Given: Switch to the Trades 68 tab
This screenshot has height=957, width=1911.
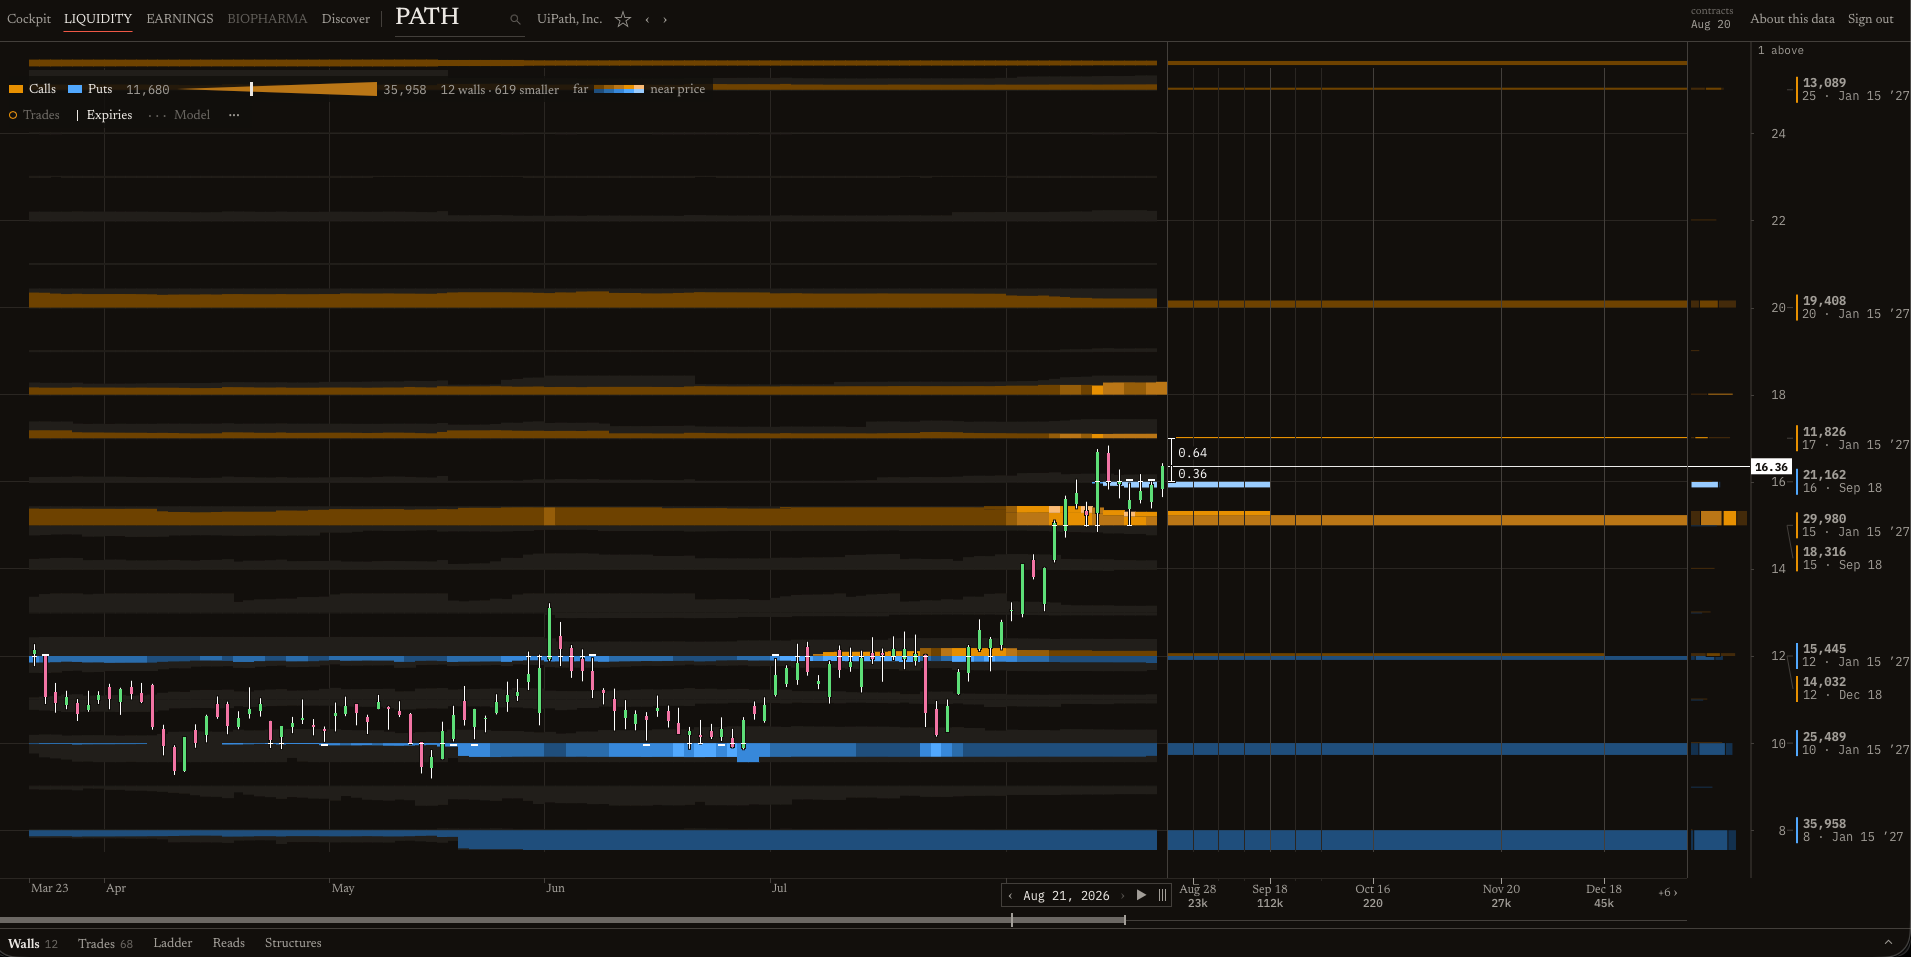Looking at the screenshot, I should click(105, 943).
